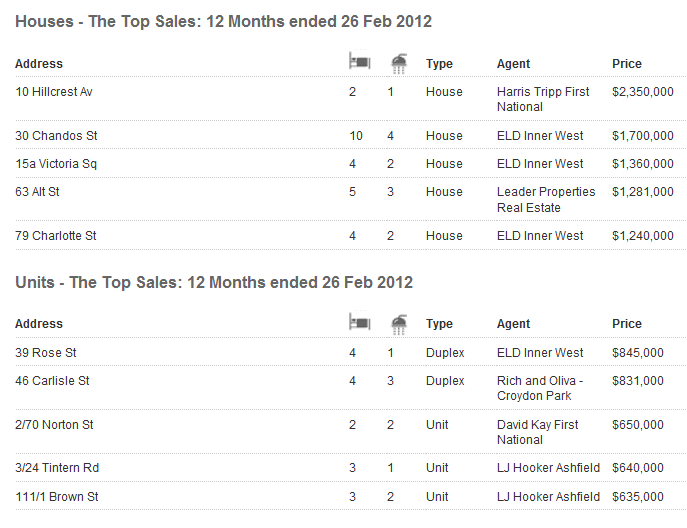Click the bedroom icon in Houses table header

click(359, 62)
